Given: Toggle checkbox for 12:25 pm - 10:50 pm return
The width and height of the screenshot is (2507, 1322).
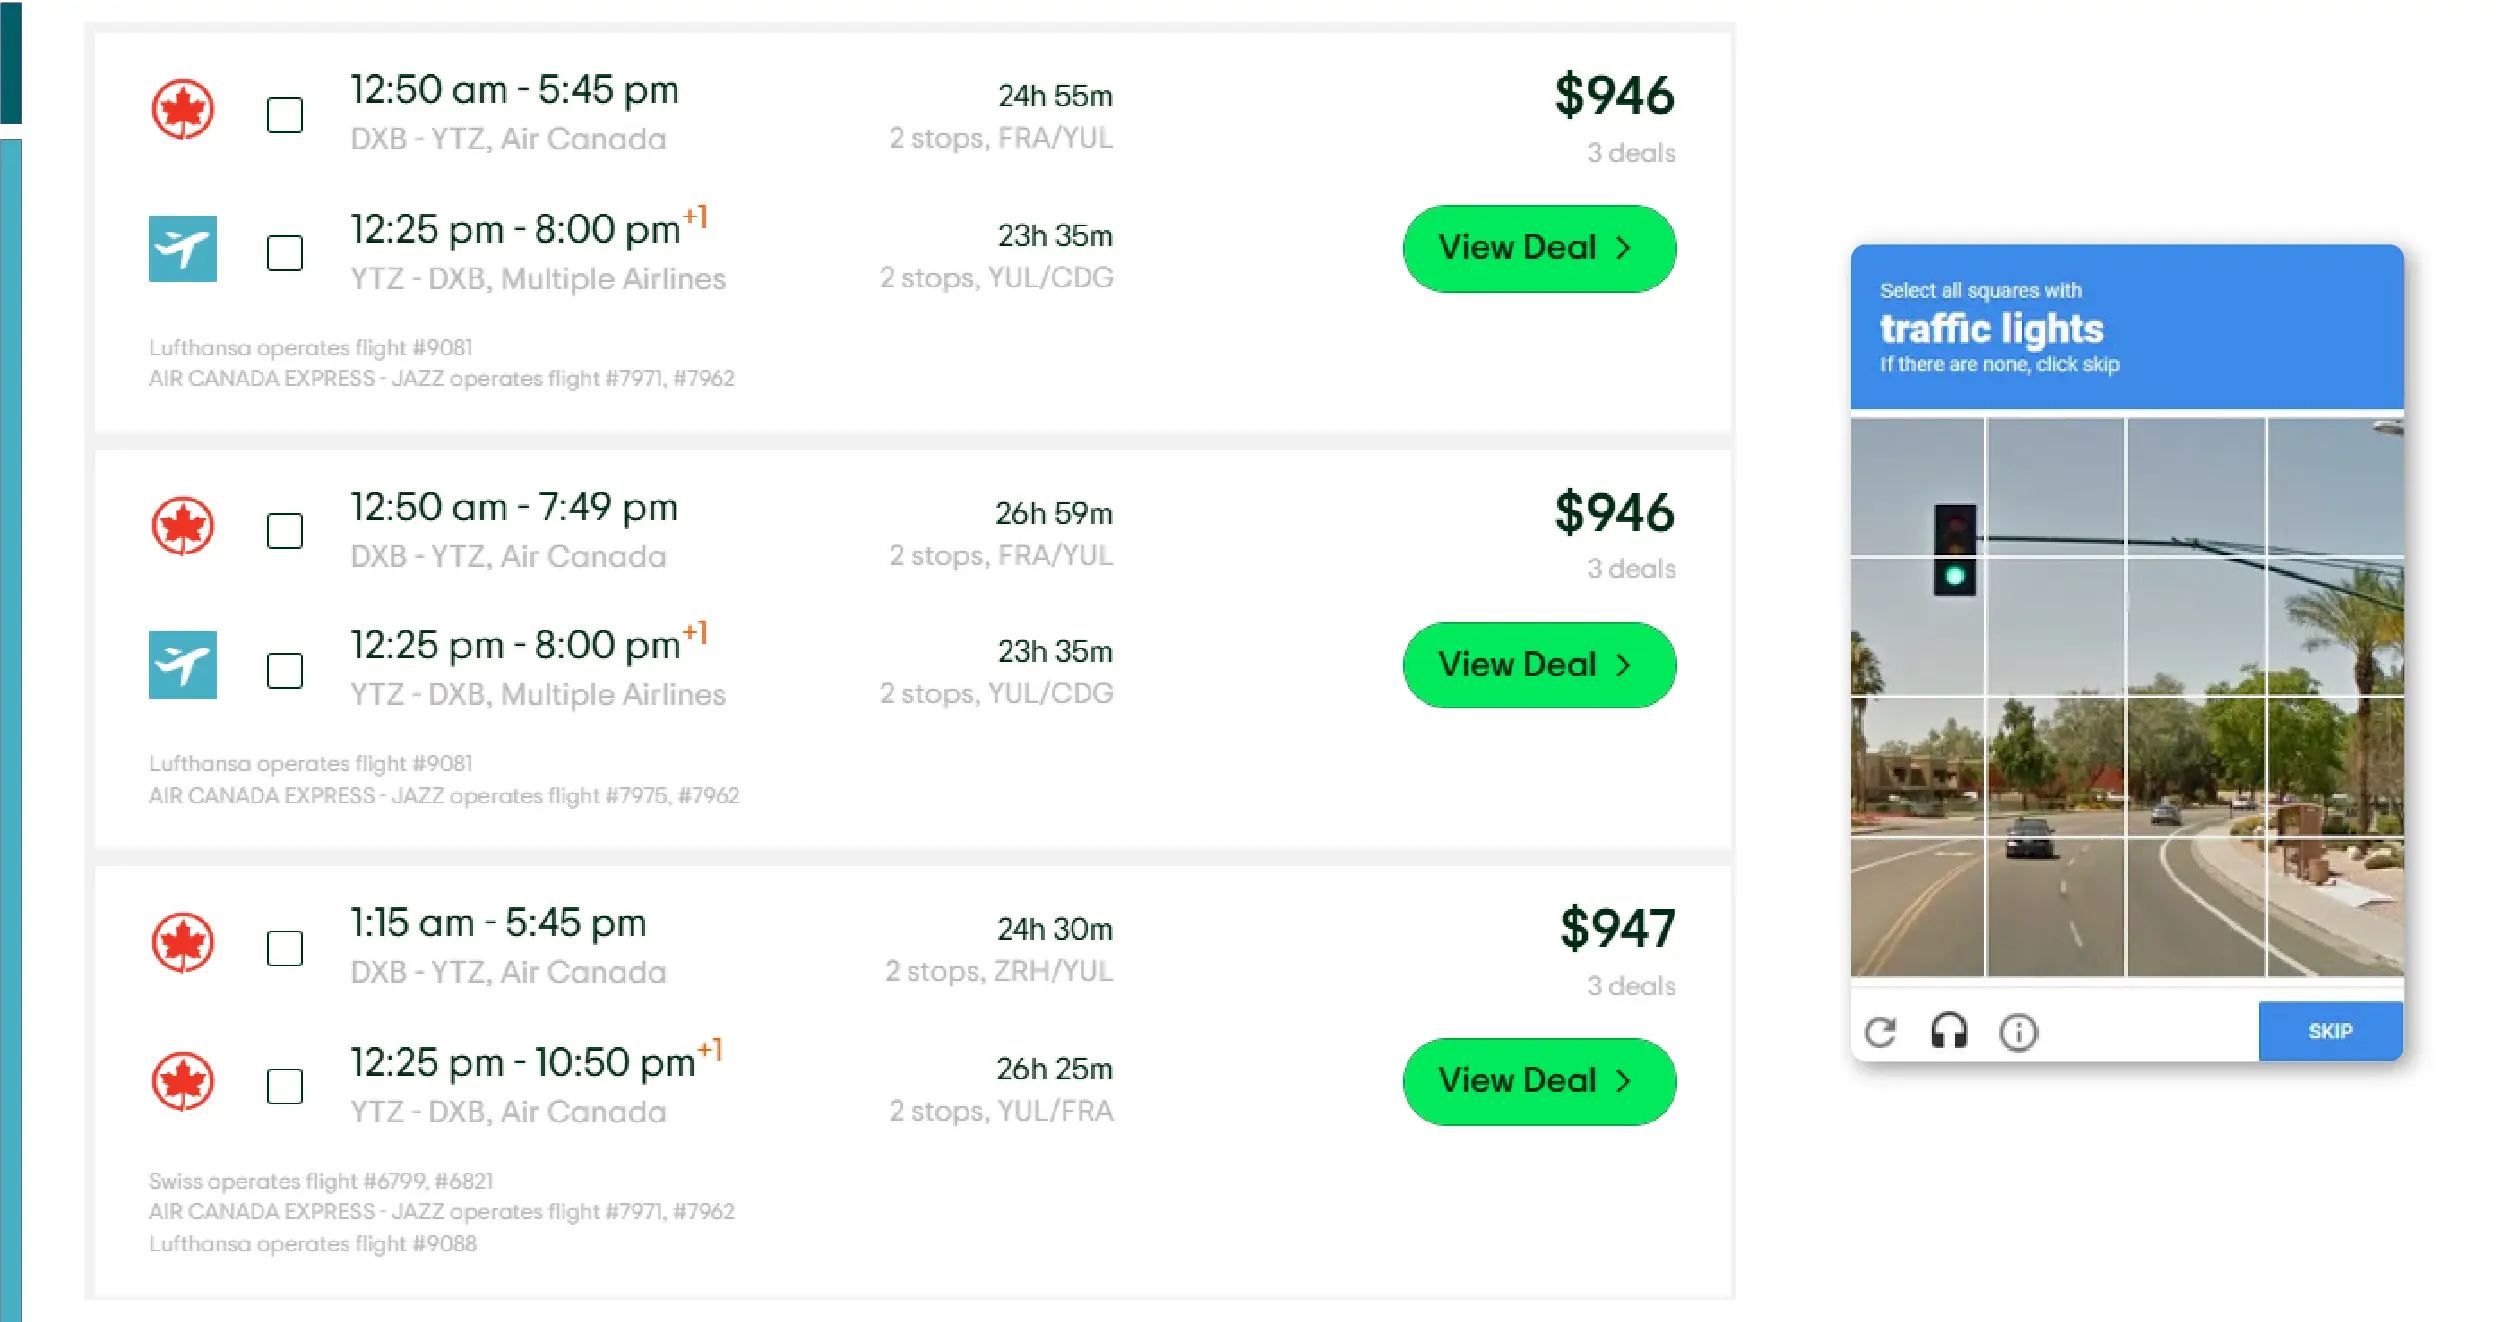Looking at the screenshot, I should pos(285,1086).
